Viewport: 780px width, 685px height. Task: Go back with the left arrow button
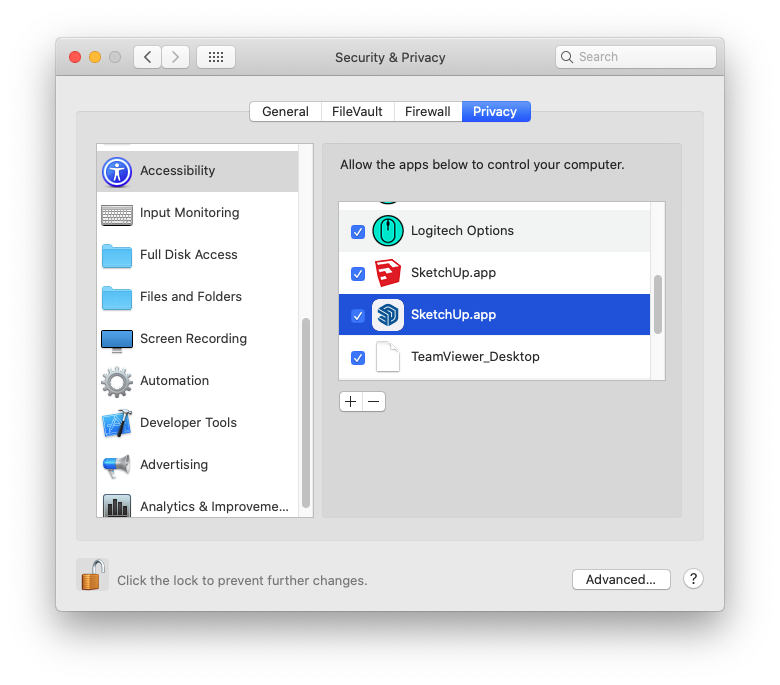[147, 57]
